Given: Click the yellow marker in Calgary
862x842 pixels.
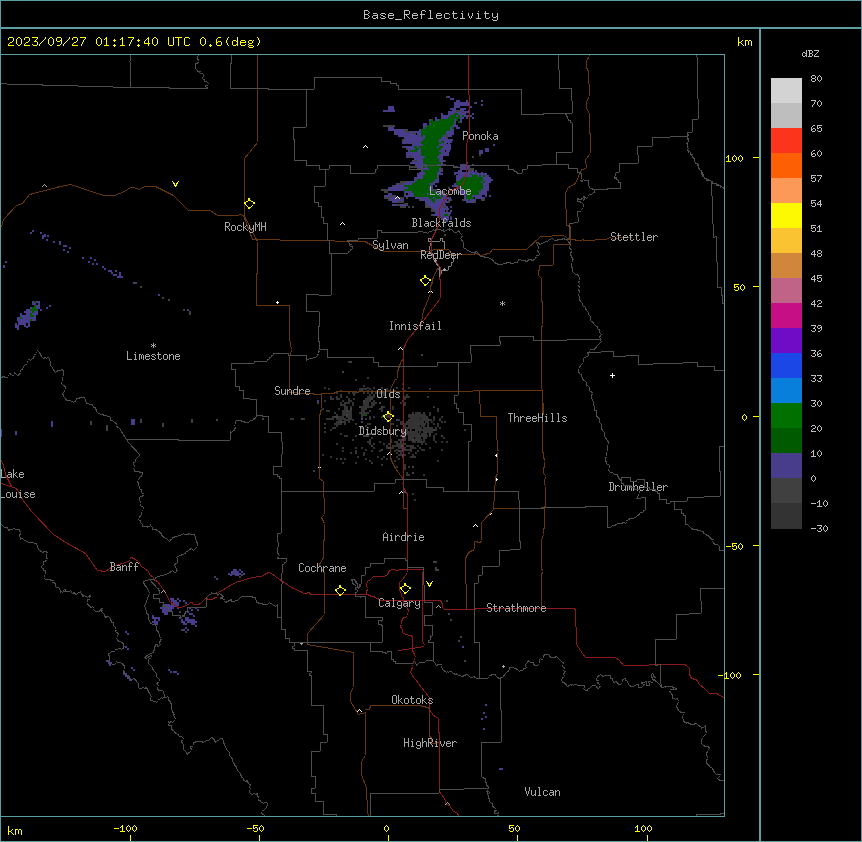Looking at the screenshot, I should click(x=405, y=589).
